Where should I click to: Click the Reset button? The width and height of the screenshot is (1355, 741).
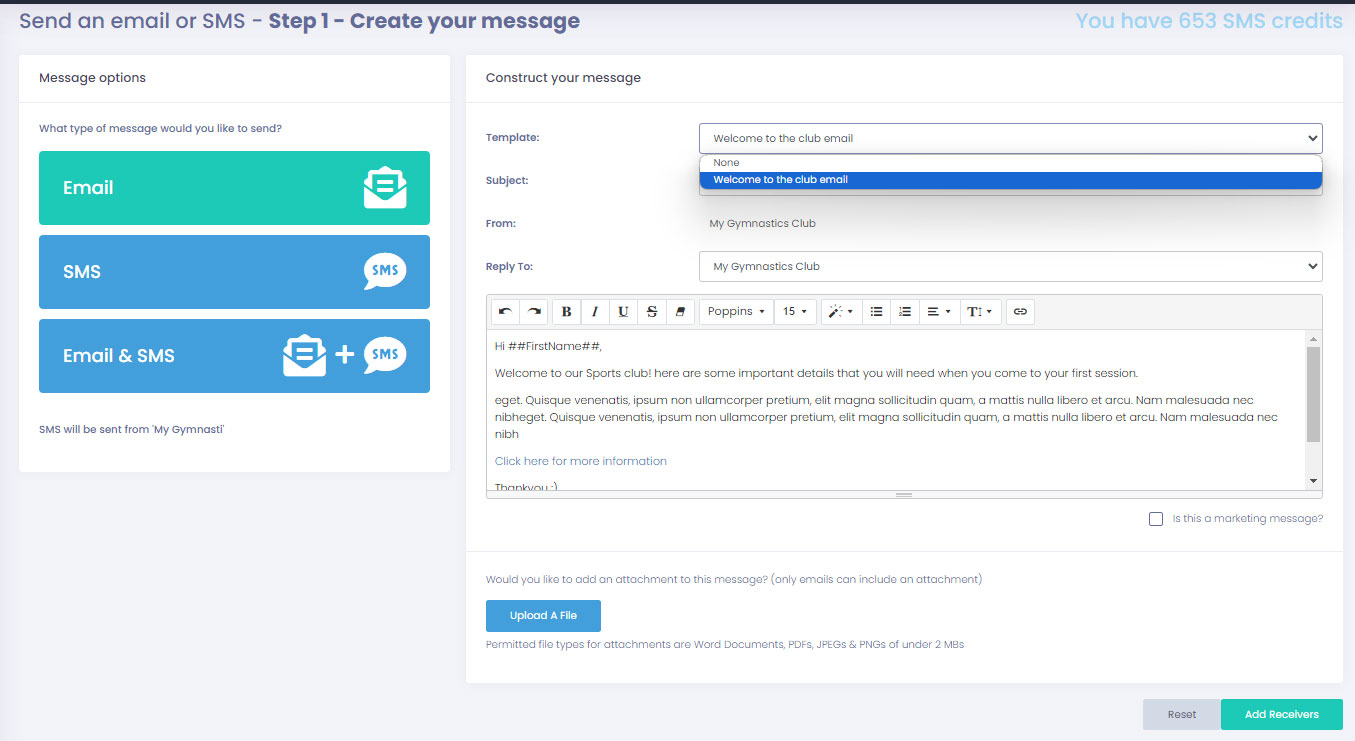[1182, 714]
